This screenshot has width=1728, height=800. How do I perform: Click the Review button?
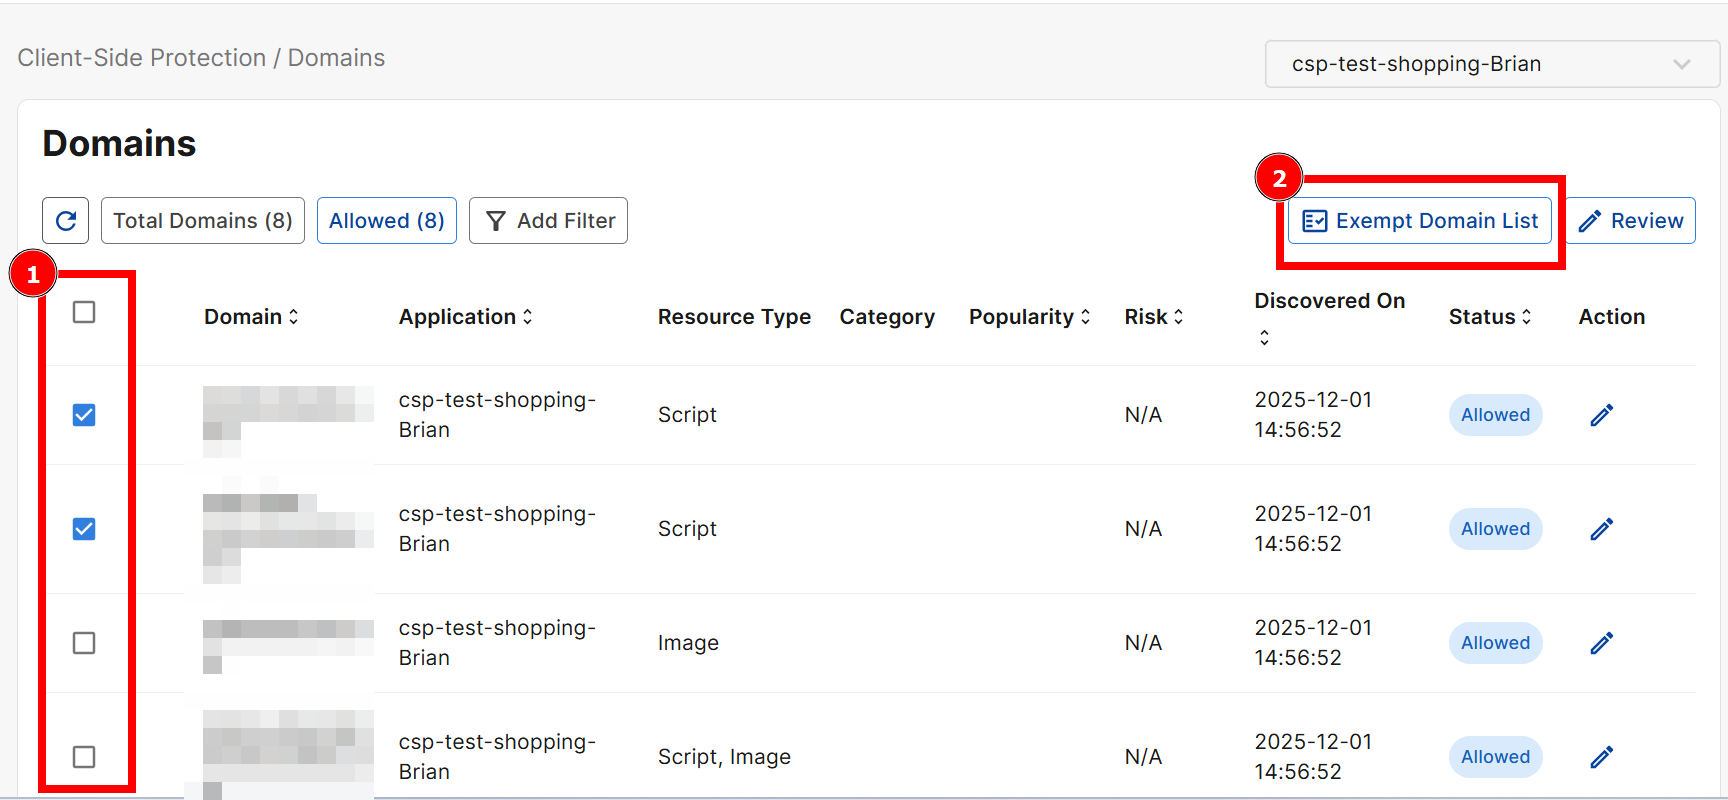(x=1631, y=221)
